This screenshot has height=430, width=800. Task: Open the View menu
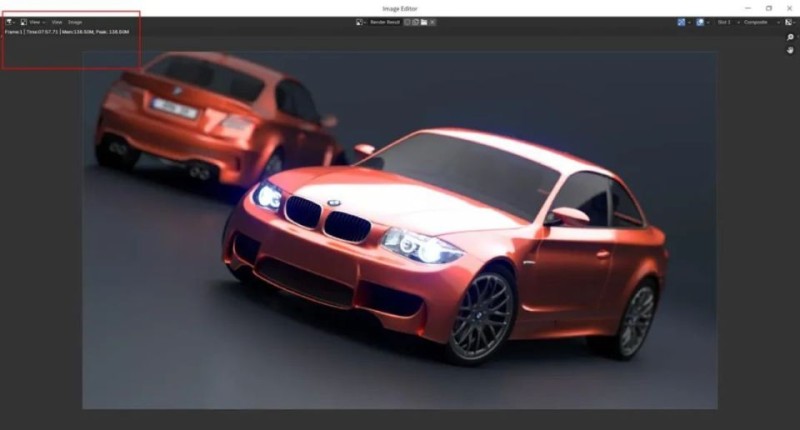[x=57, y=21]
